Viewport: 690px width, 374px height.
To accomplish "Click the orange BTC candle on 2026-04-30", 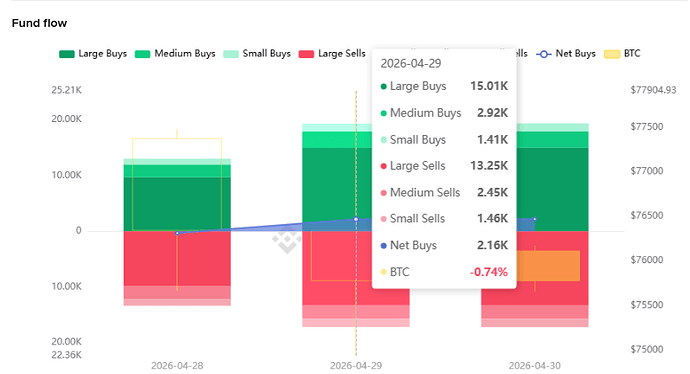I will pyautogui.click(x=548, y=266).
